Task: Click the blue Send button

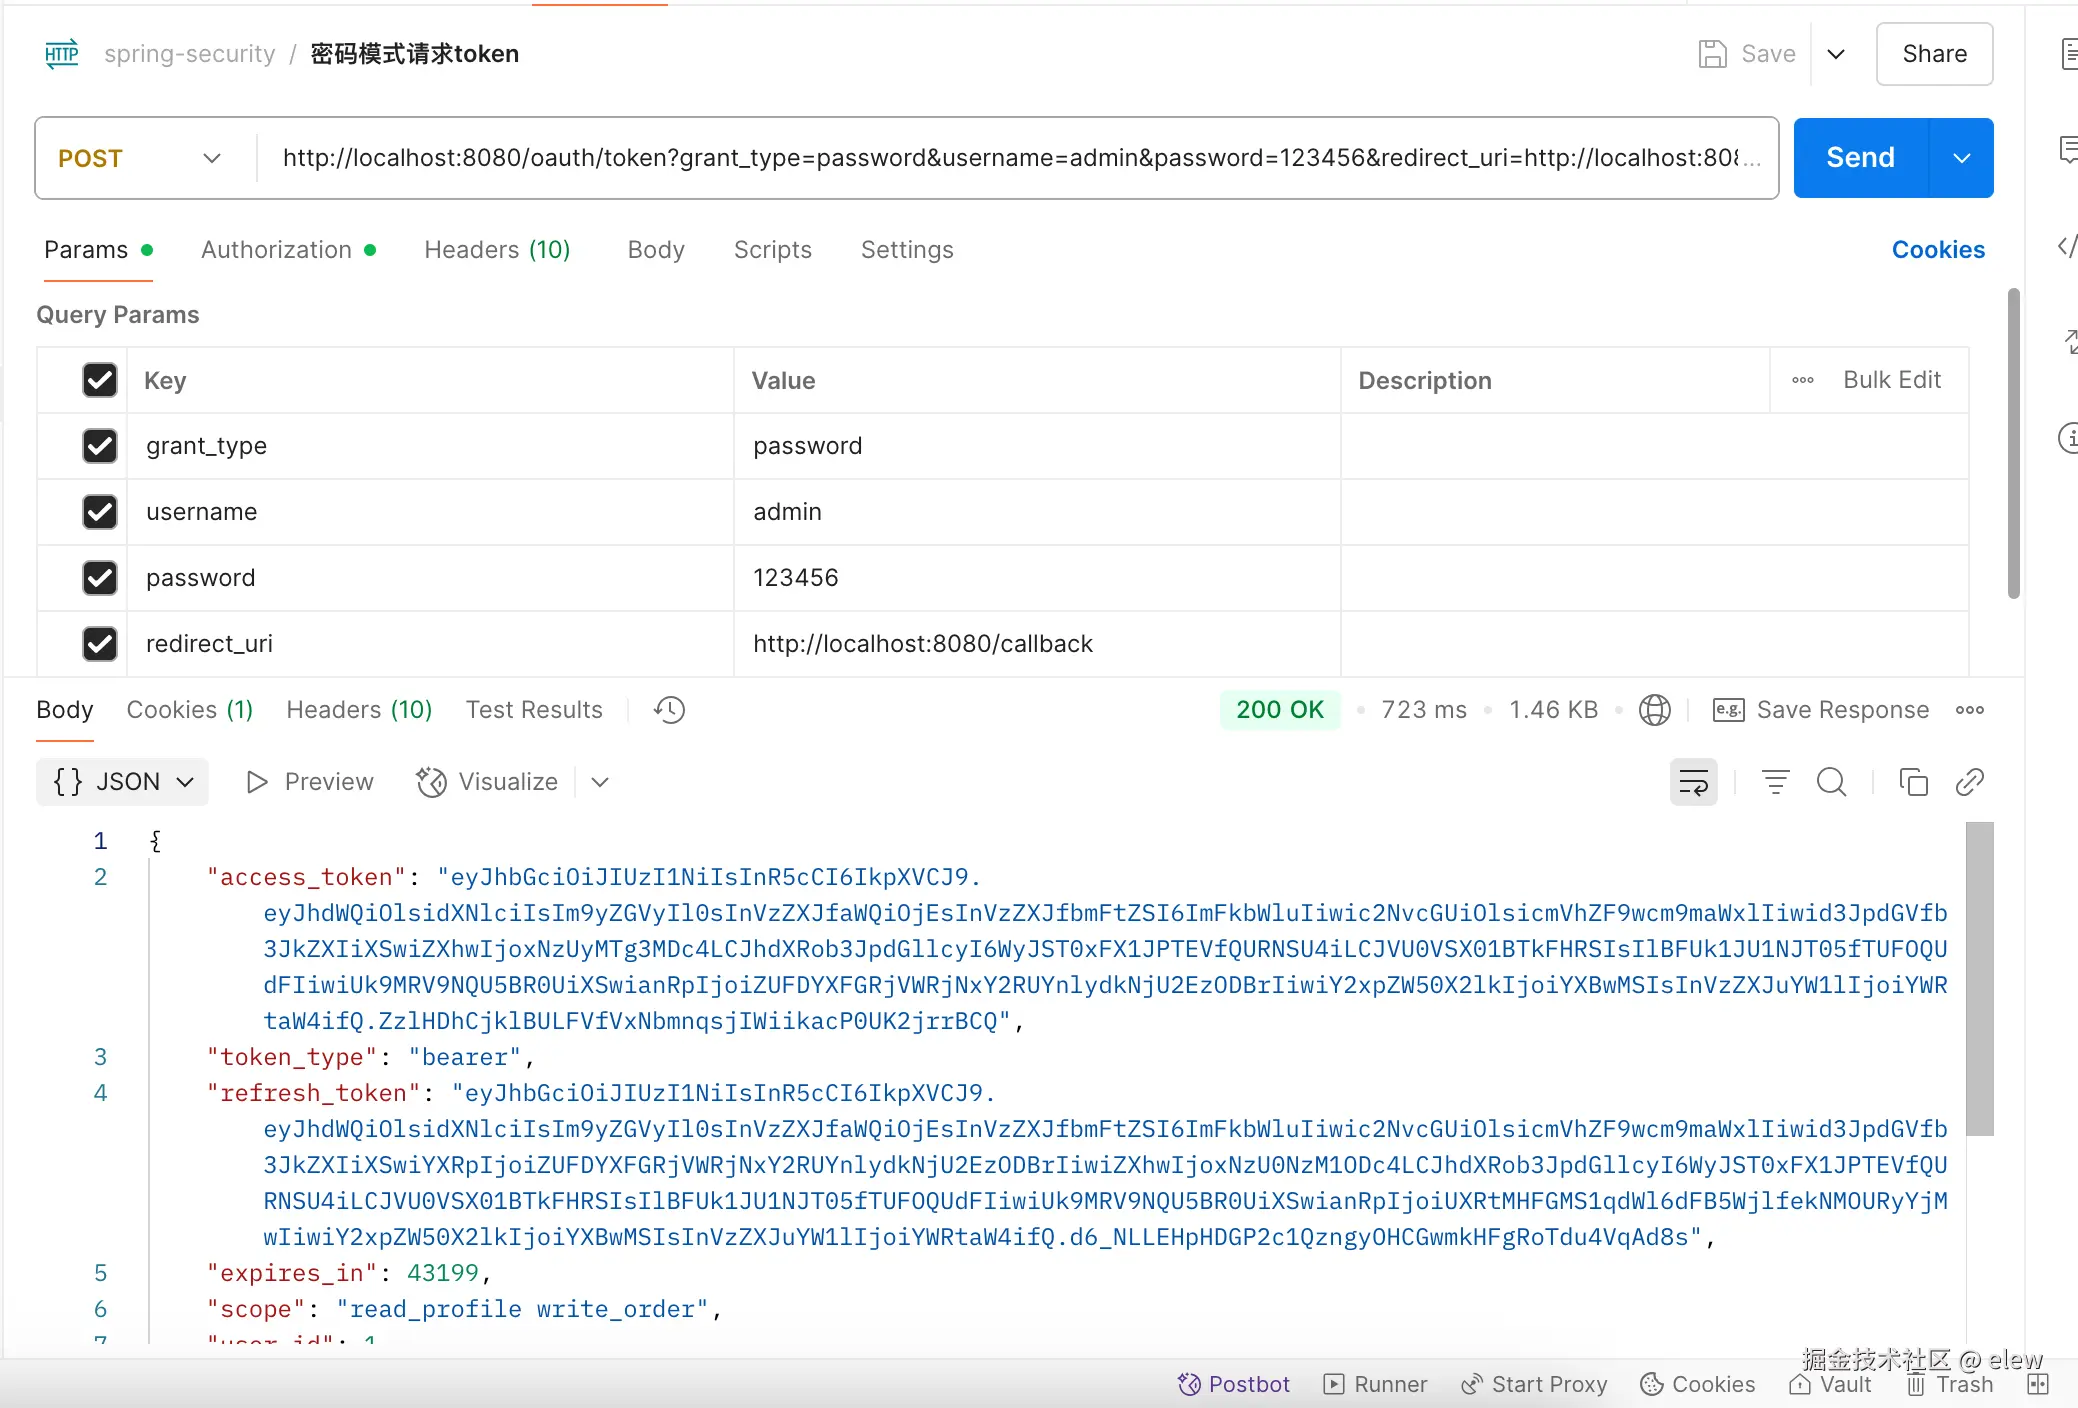Action: point(1860,158)
